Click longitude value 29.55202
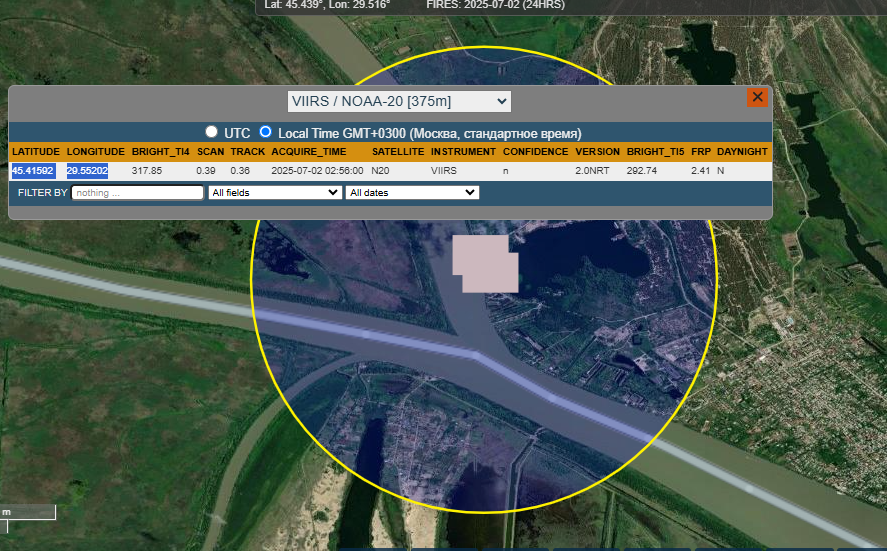 click(x=87, y=170)
